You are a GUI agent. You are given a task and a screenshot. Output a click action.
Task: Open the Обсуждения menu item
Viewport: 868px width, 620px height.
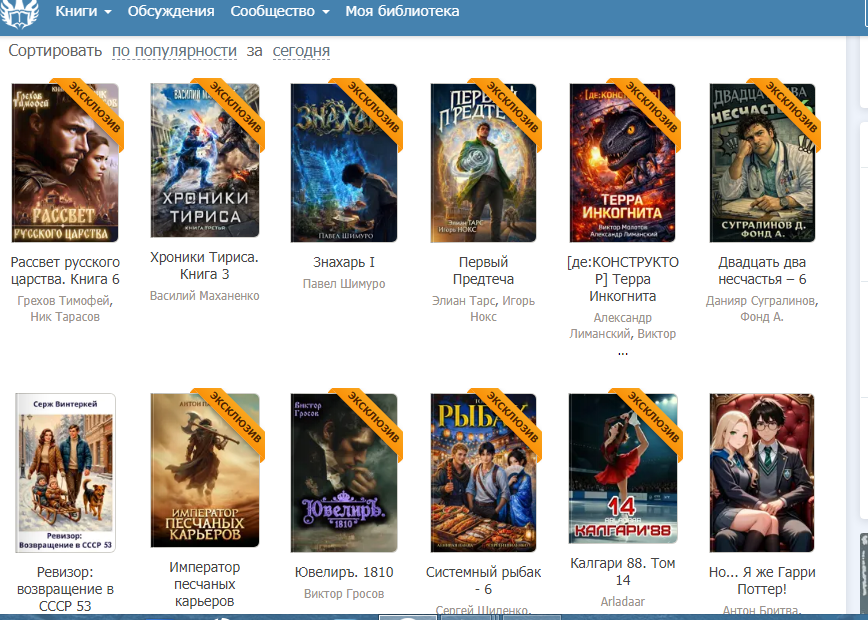pos(171,11)
